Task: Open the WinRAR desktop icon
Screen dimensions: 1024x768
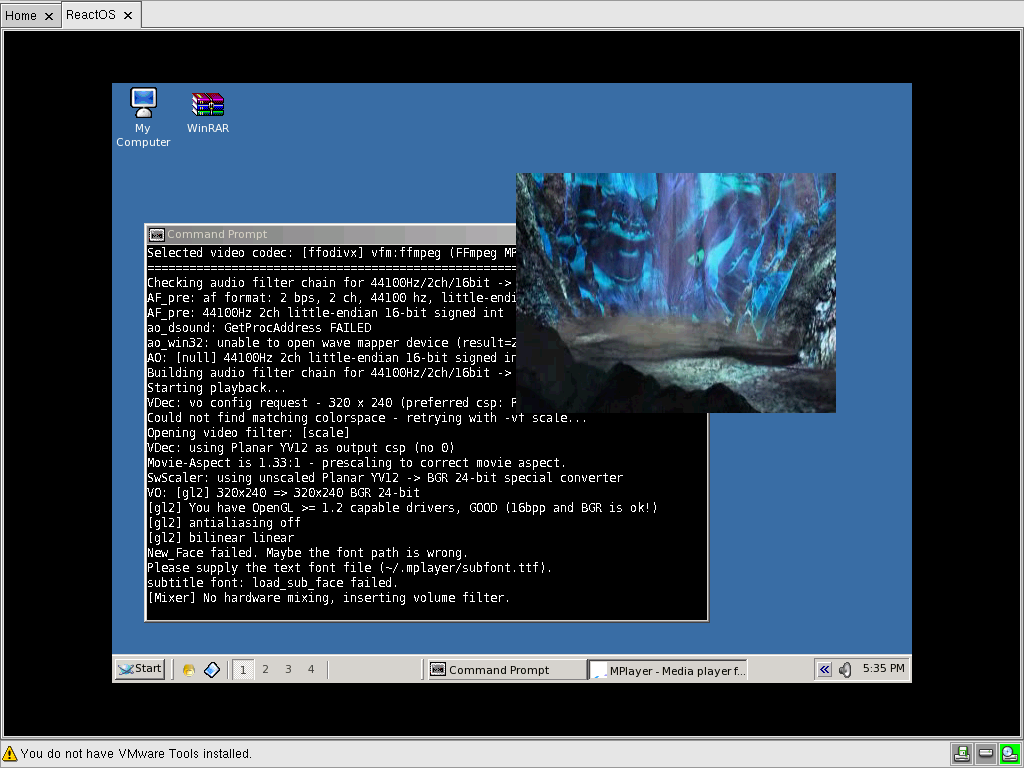Action: point(208,104)
